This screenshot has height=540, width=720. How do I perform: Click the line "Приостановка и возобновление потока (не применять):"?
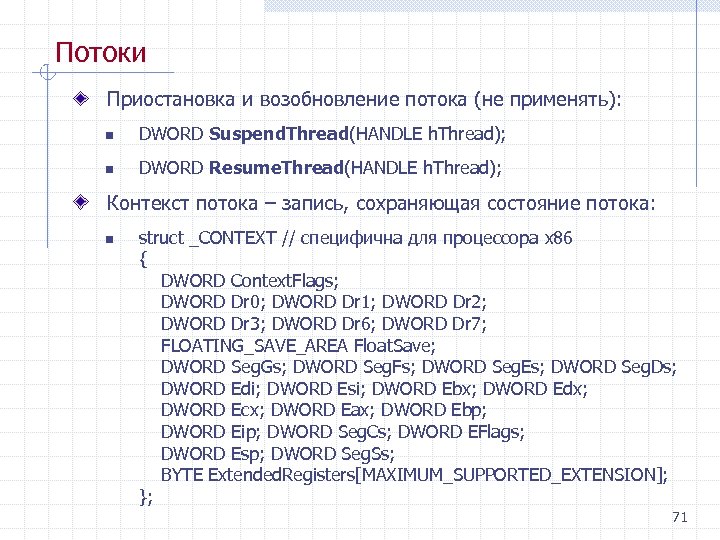pyautogui.click(x=364, y=100)
